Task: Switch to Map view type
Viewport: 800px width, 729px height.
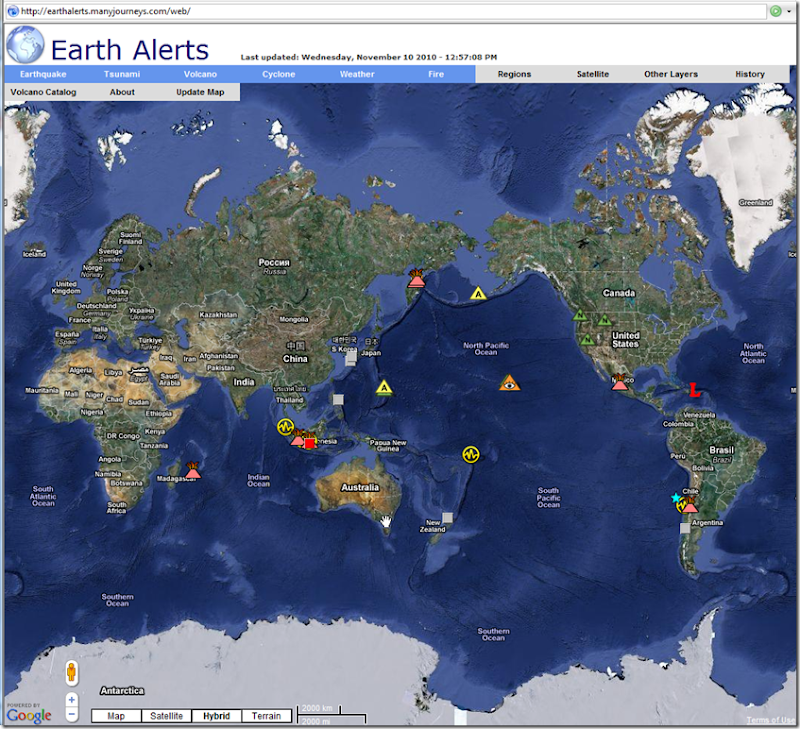Action: pos(116,716)
